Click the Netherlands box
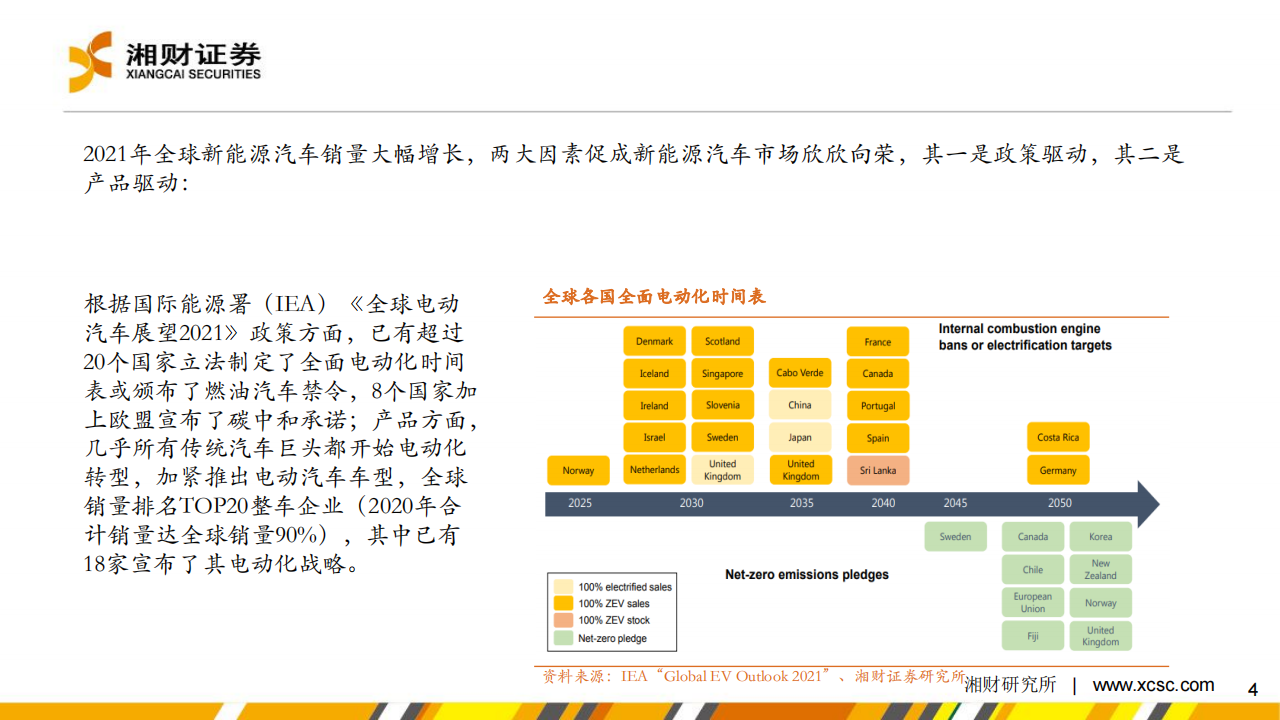 click(x=655, y=470)
